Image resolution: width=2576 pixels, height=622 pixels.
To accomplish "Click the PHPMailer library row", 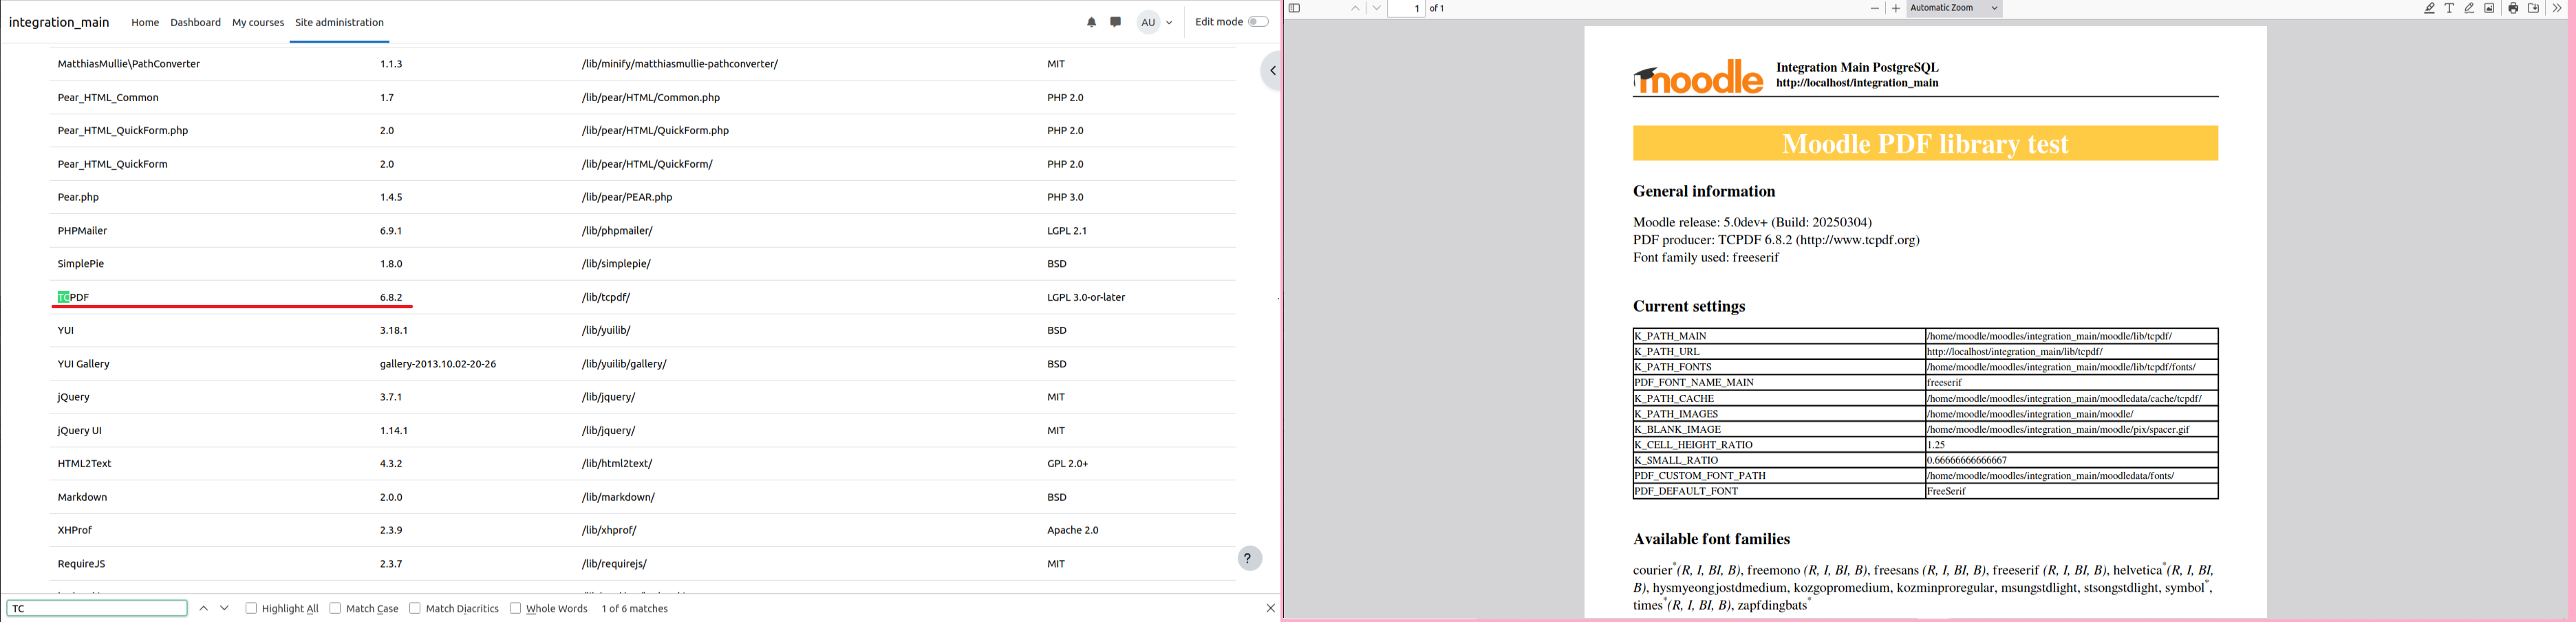I will (643, 231).
